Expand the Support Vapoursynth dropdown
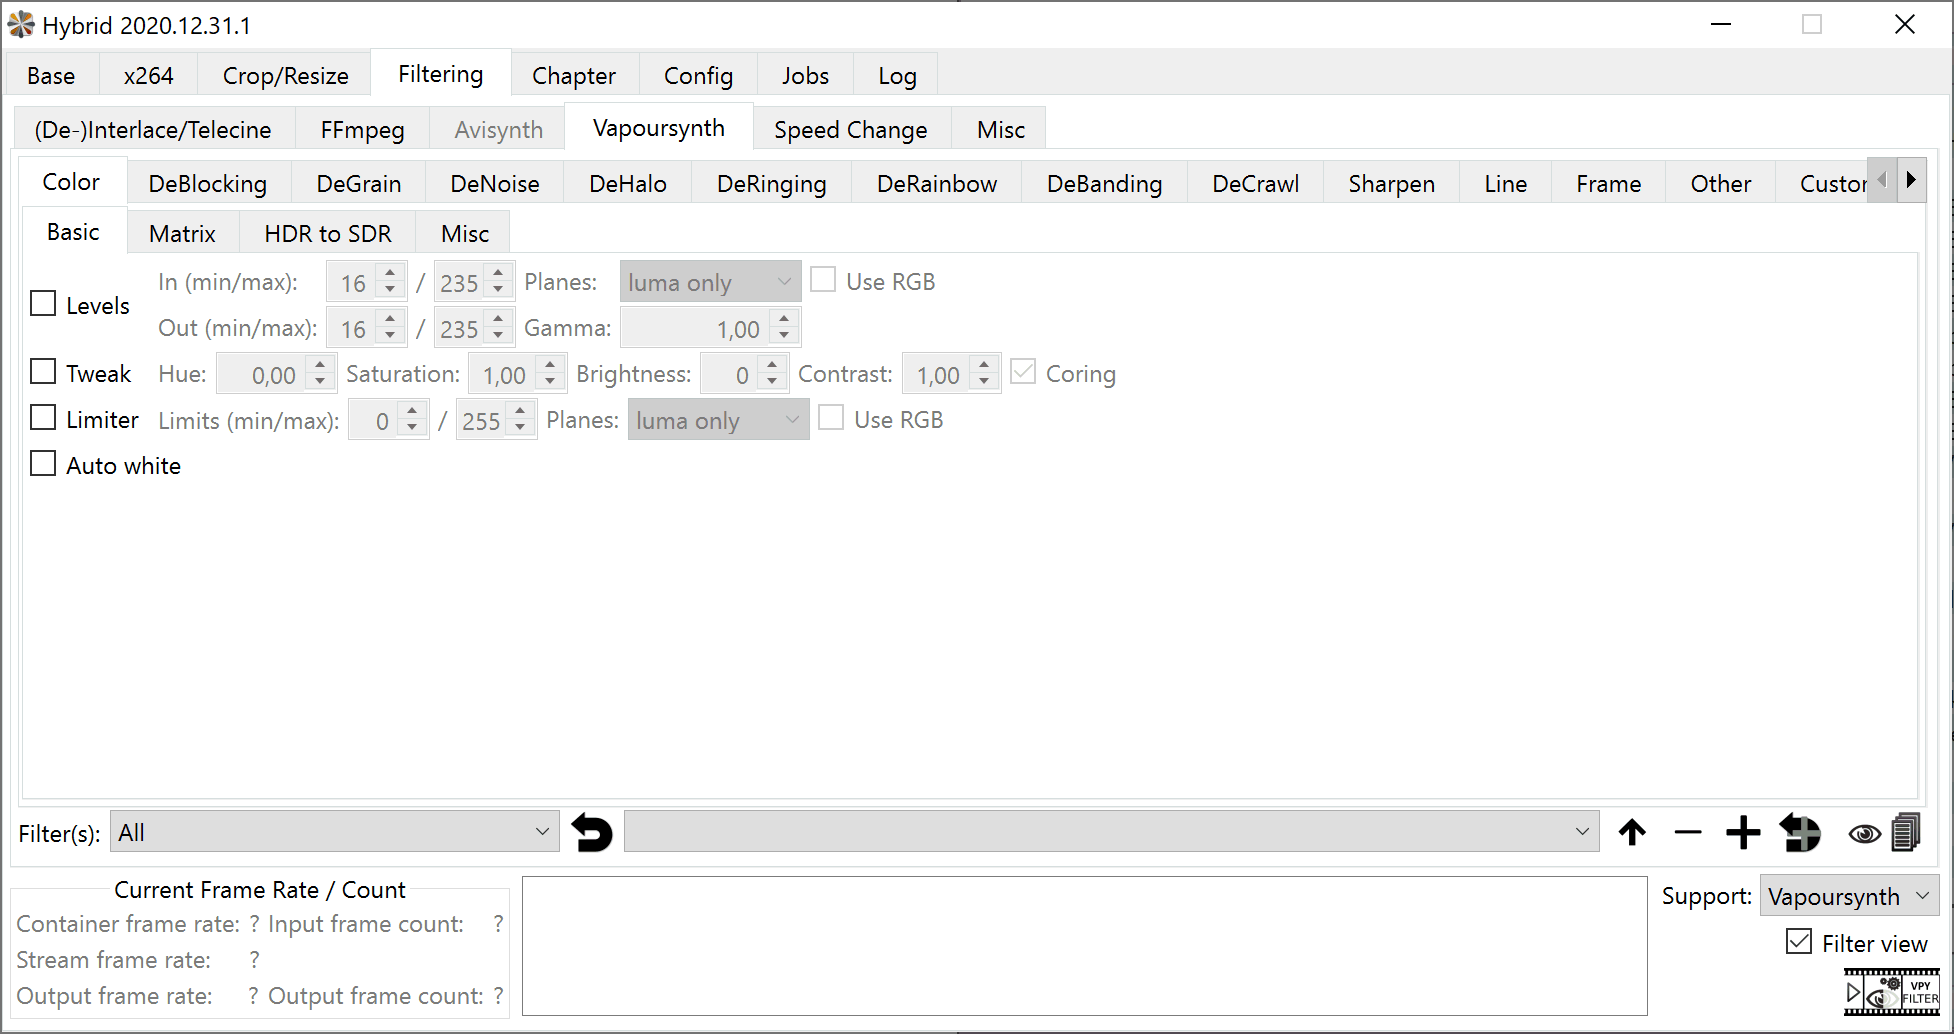 click(x=1848, y=896)
